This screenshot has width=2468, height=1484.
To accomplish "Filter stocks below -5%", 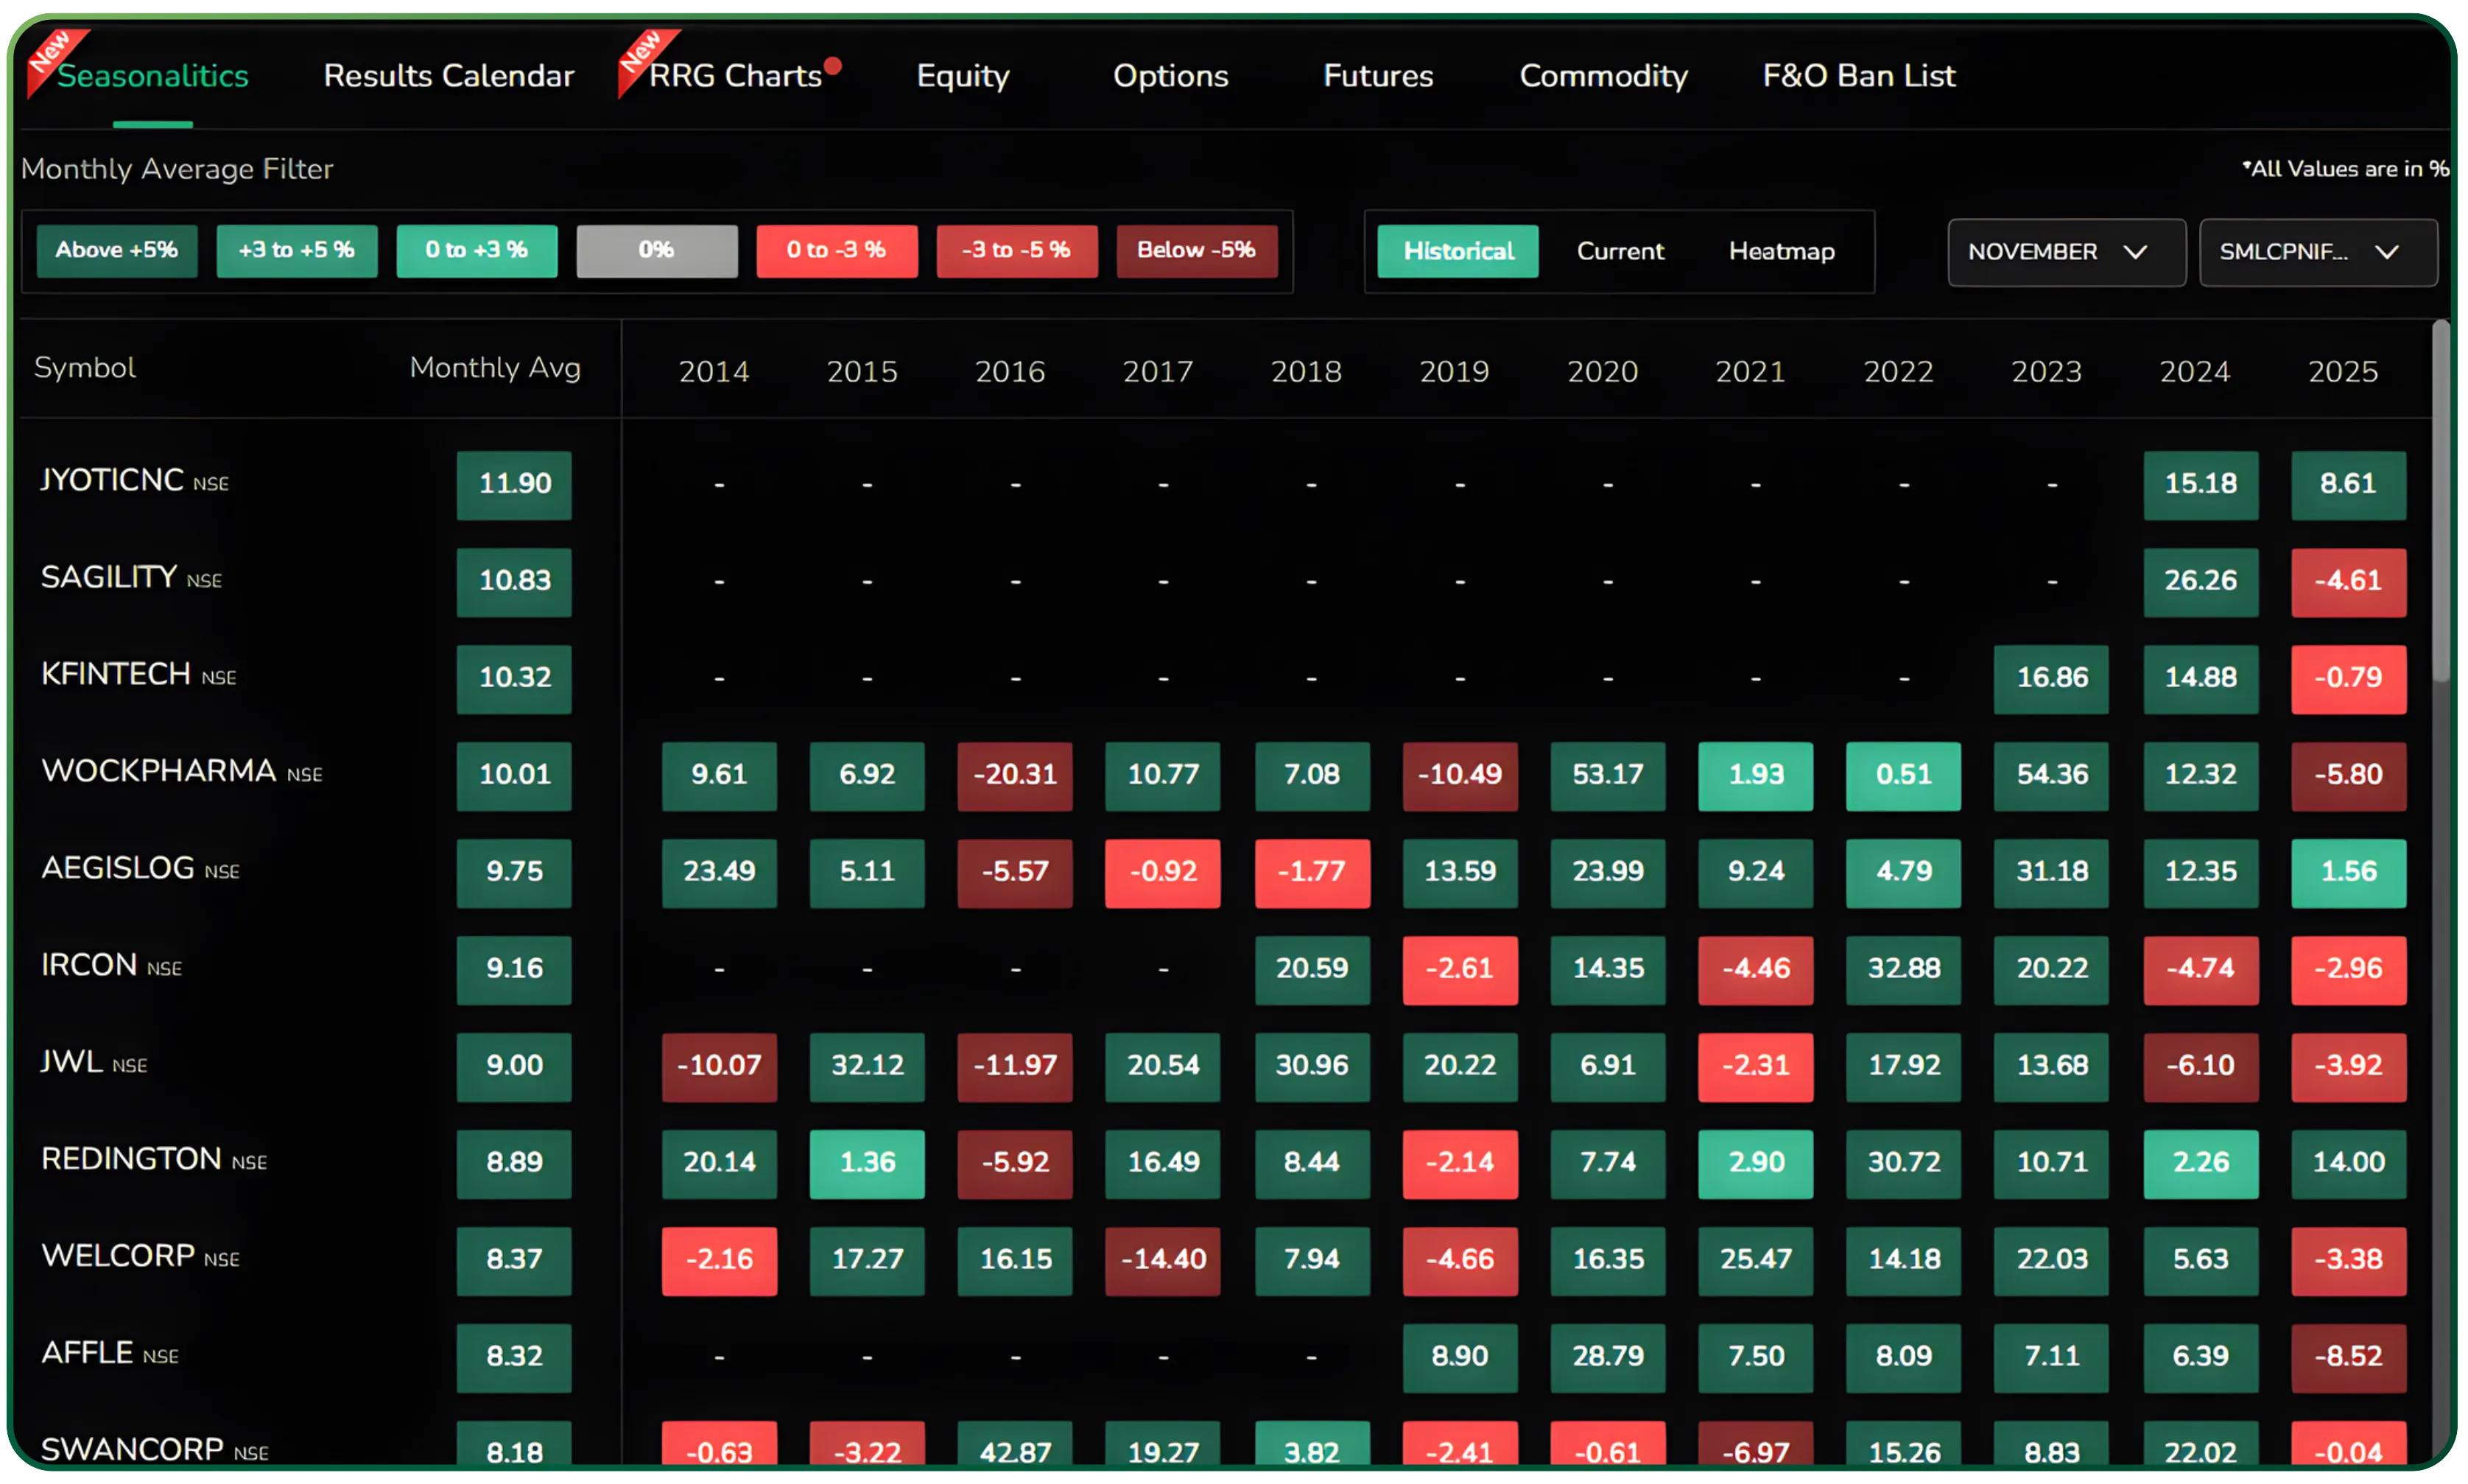I will (1197, 250).
